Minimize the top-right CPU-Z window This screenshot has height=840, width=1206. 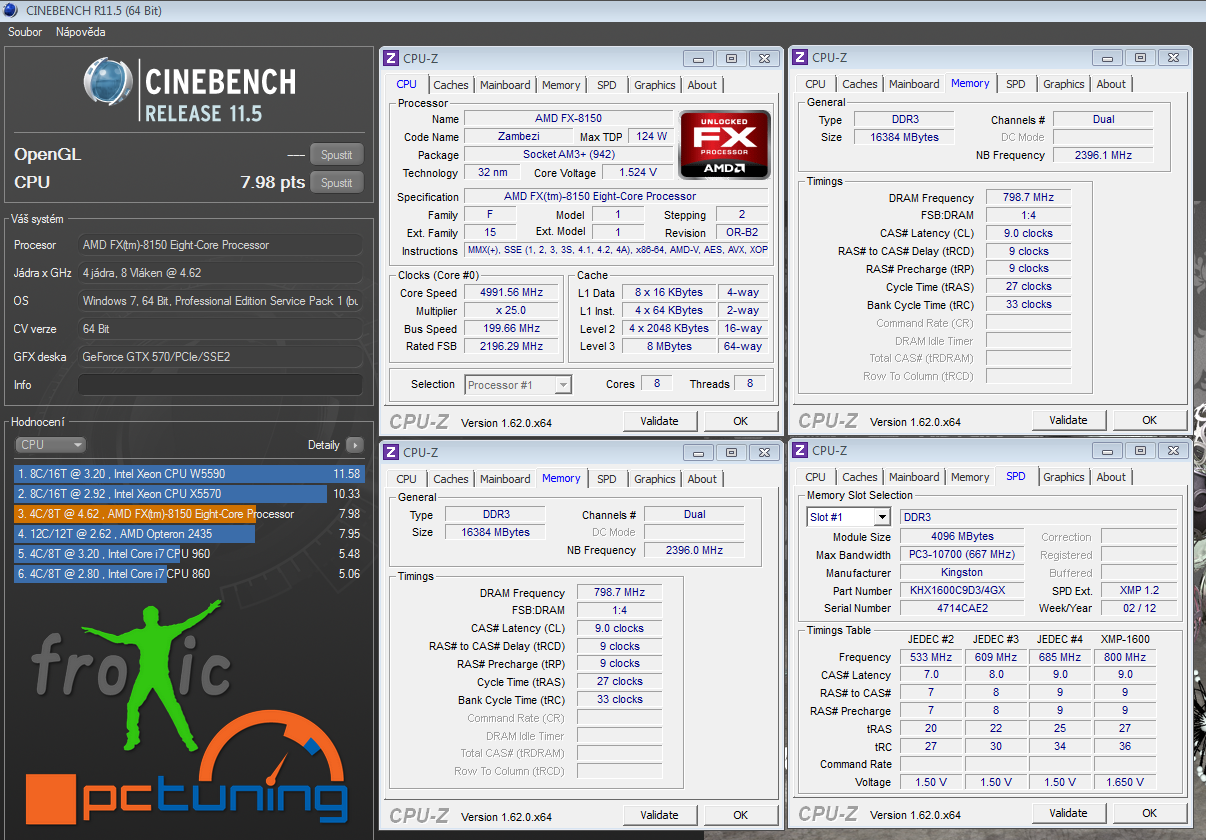1107,58
